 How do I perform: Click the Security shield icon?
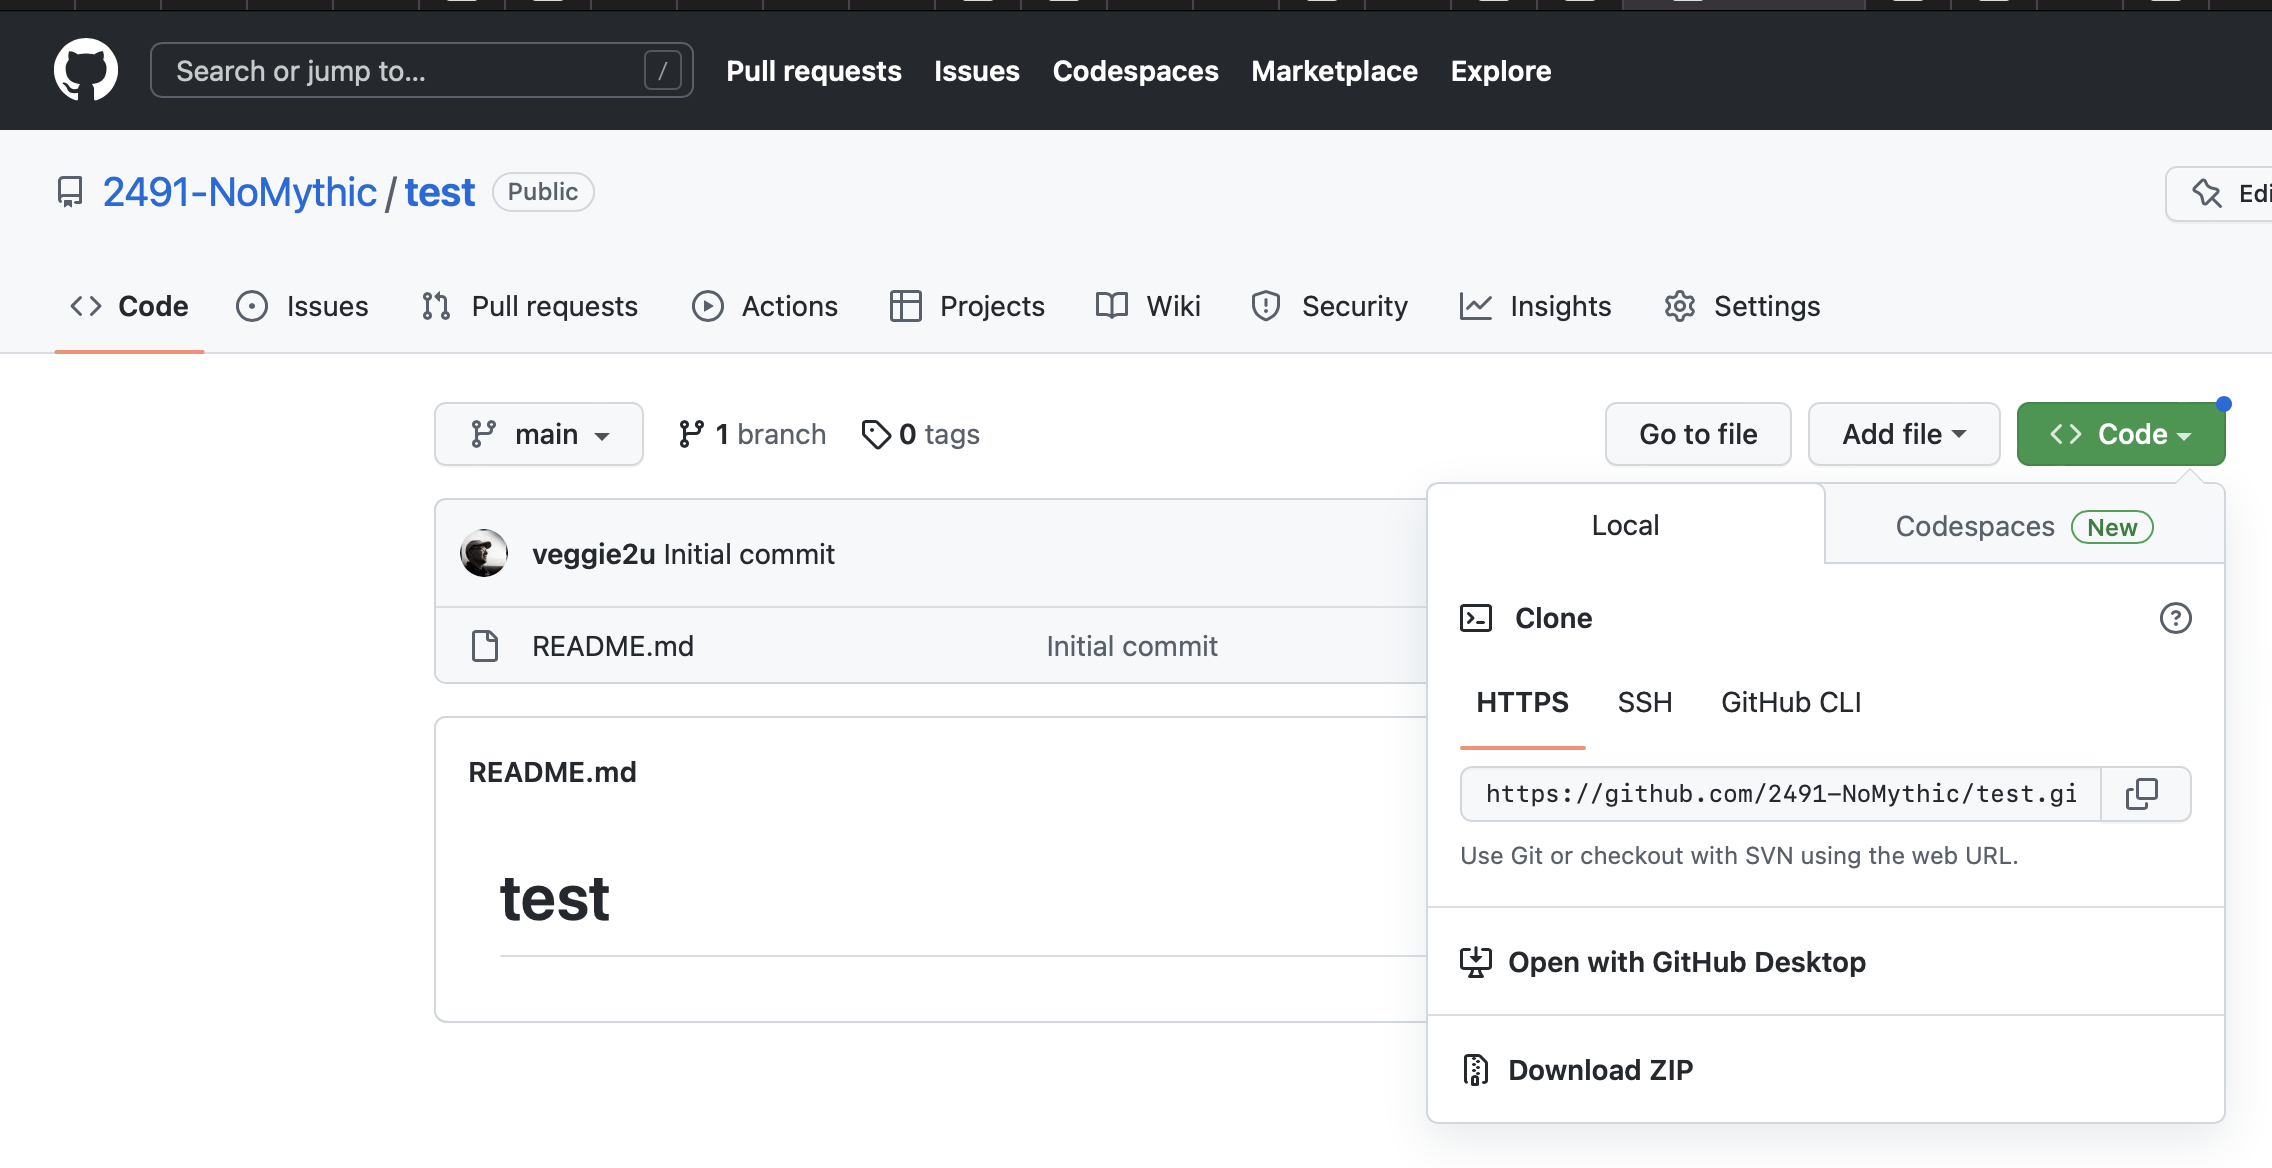(1266, 306)
